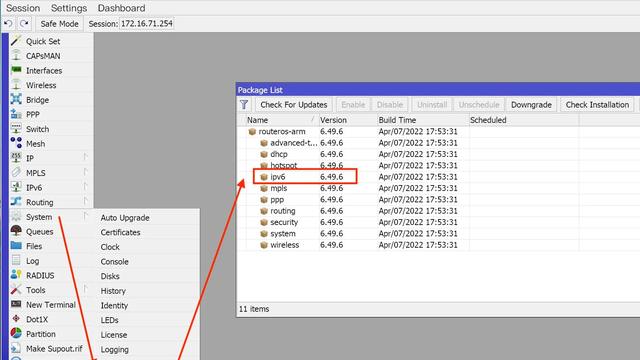This screenshot has width=640, height=360.
Task: Click the undo arrow icon
Action: point(9,24)
